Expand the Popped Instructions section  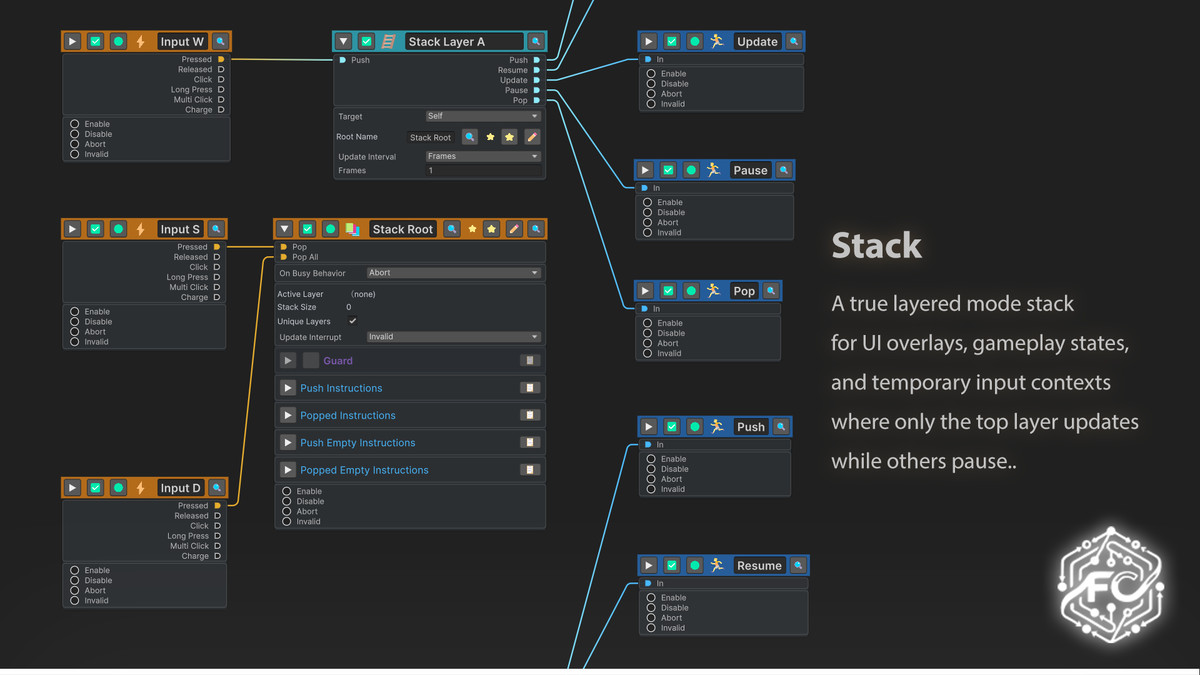point(288,415)
